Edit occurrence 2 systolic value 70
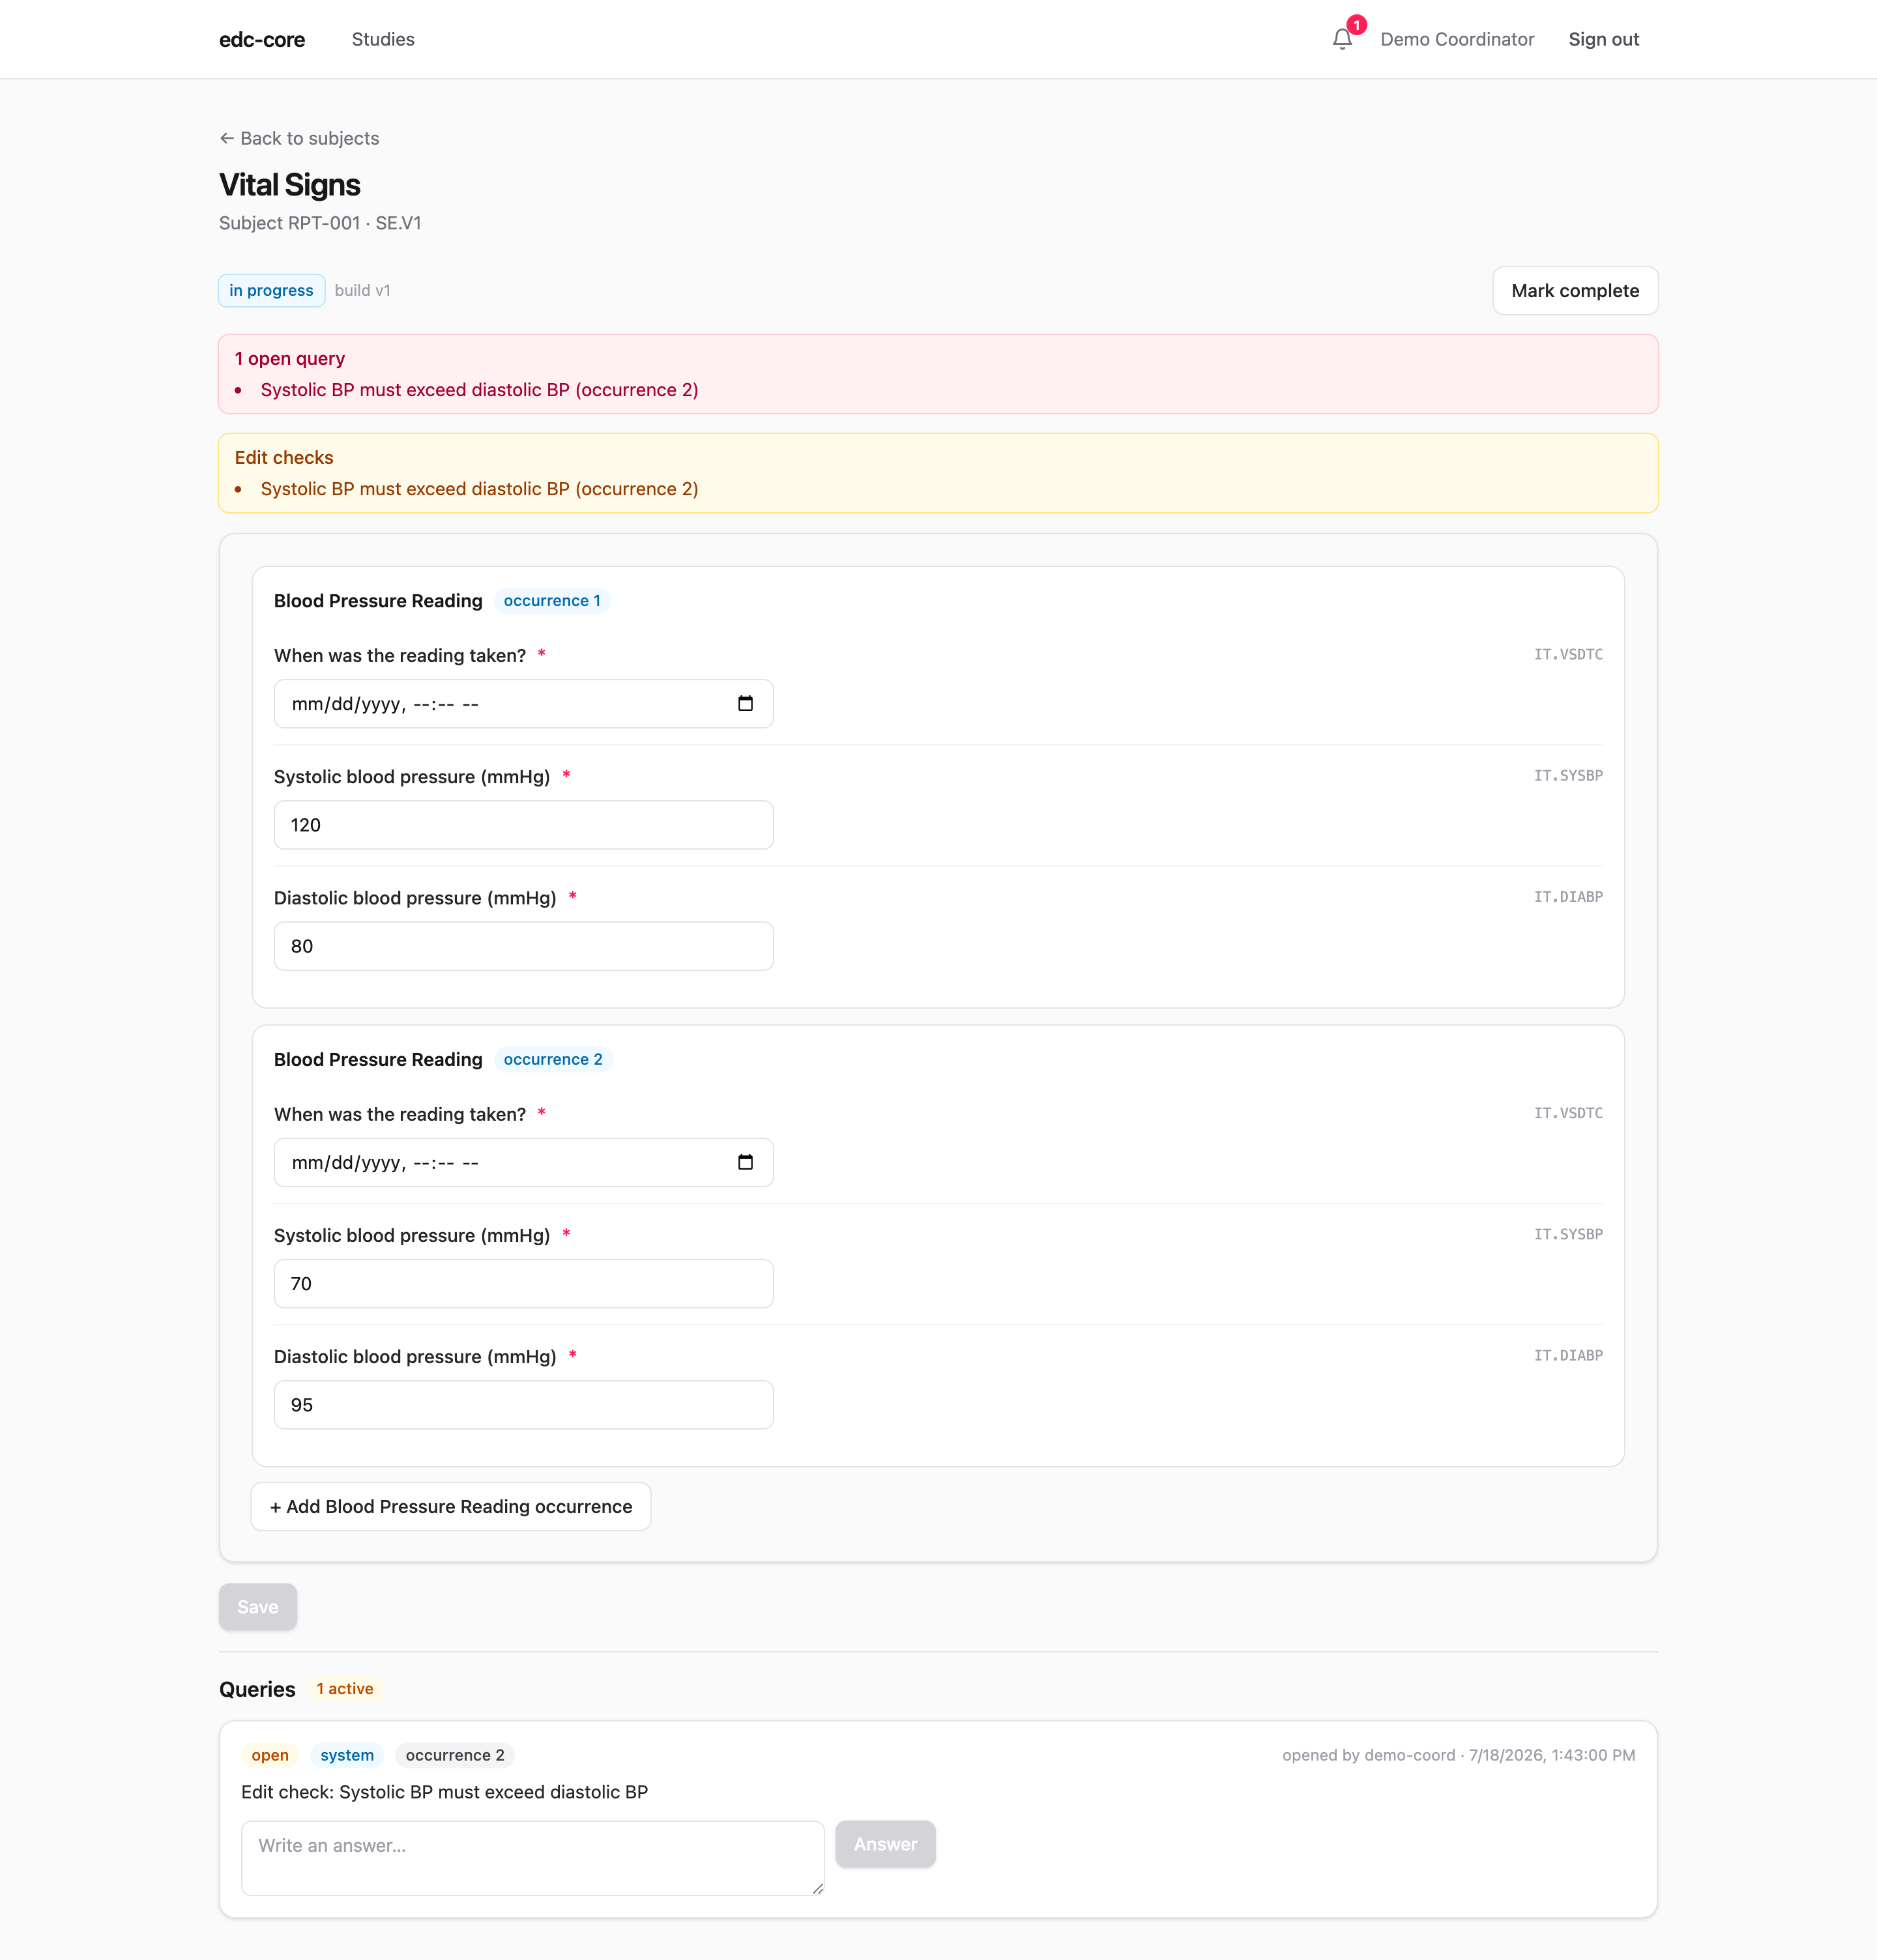Screen dimensions: 1877x1960 tap(524, 1283)
